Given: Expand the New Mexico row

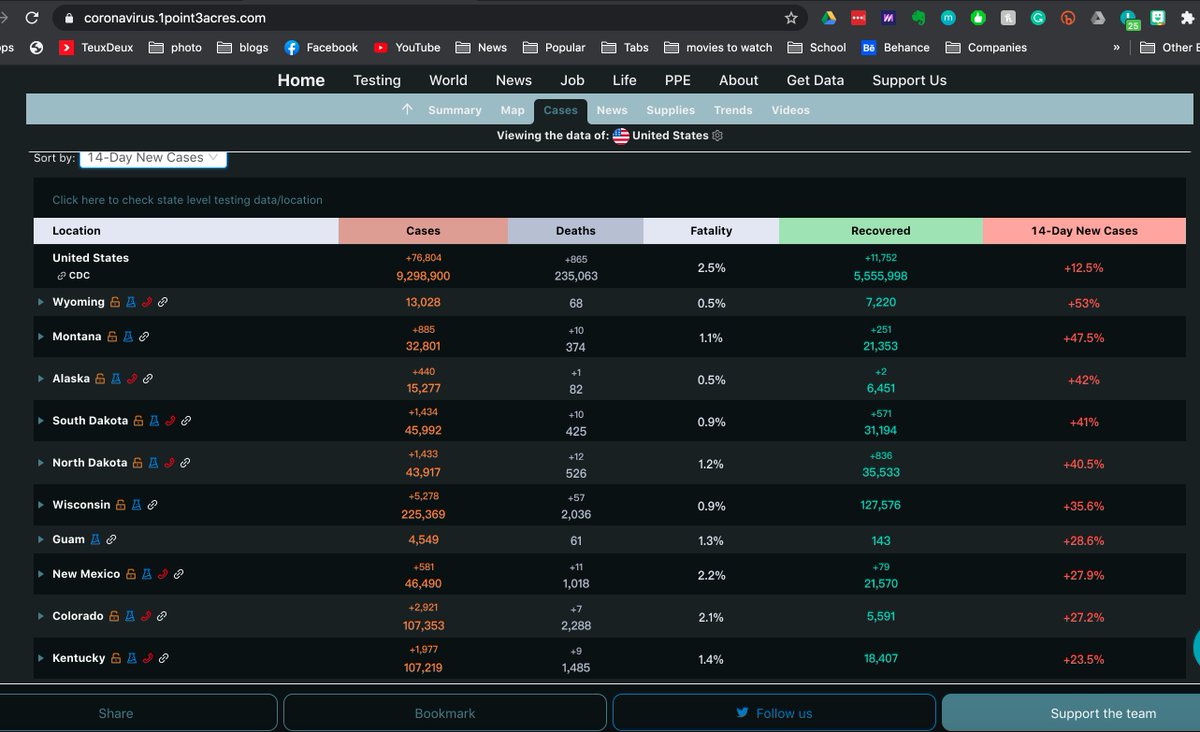Looking at the screenshot, I should point(41,574).
